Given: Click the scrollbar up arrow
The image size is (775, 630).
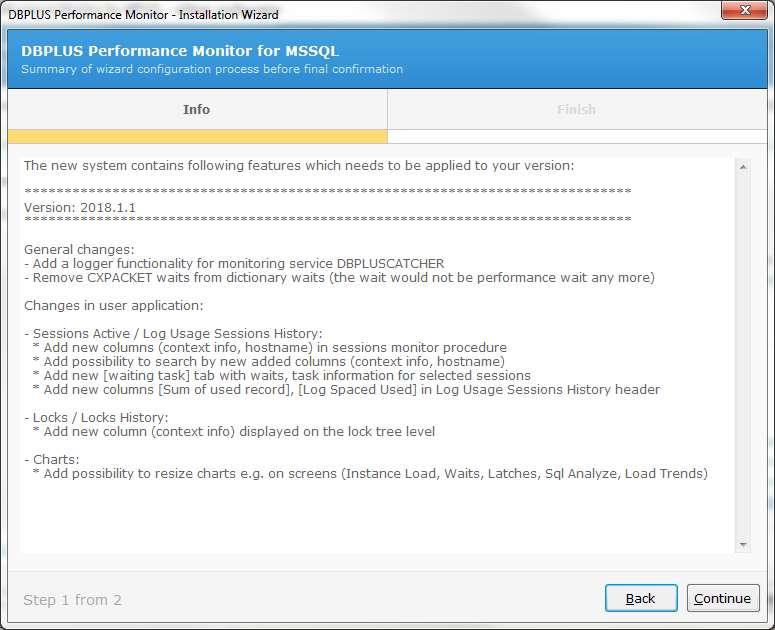Looking at the screenshot, I should click(x=742, y=167).
